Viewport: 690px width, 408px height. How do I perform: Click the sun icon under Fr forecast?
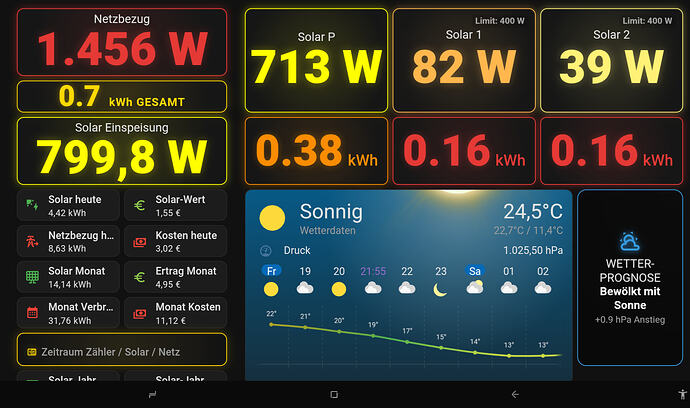(271, 289)
